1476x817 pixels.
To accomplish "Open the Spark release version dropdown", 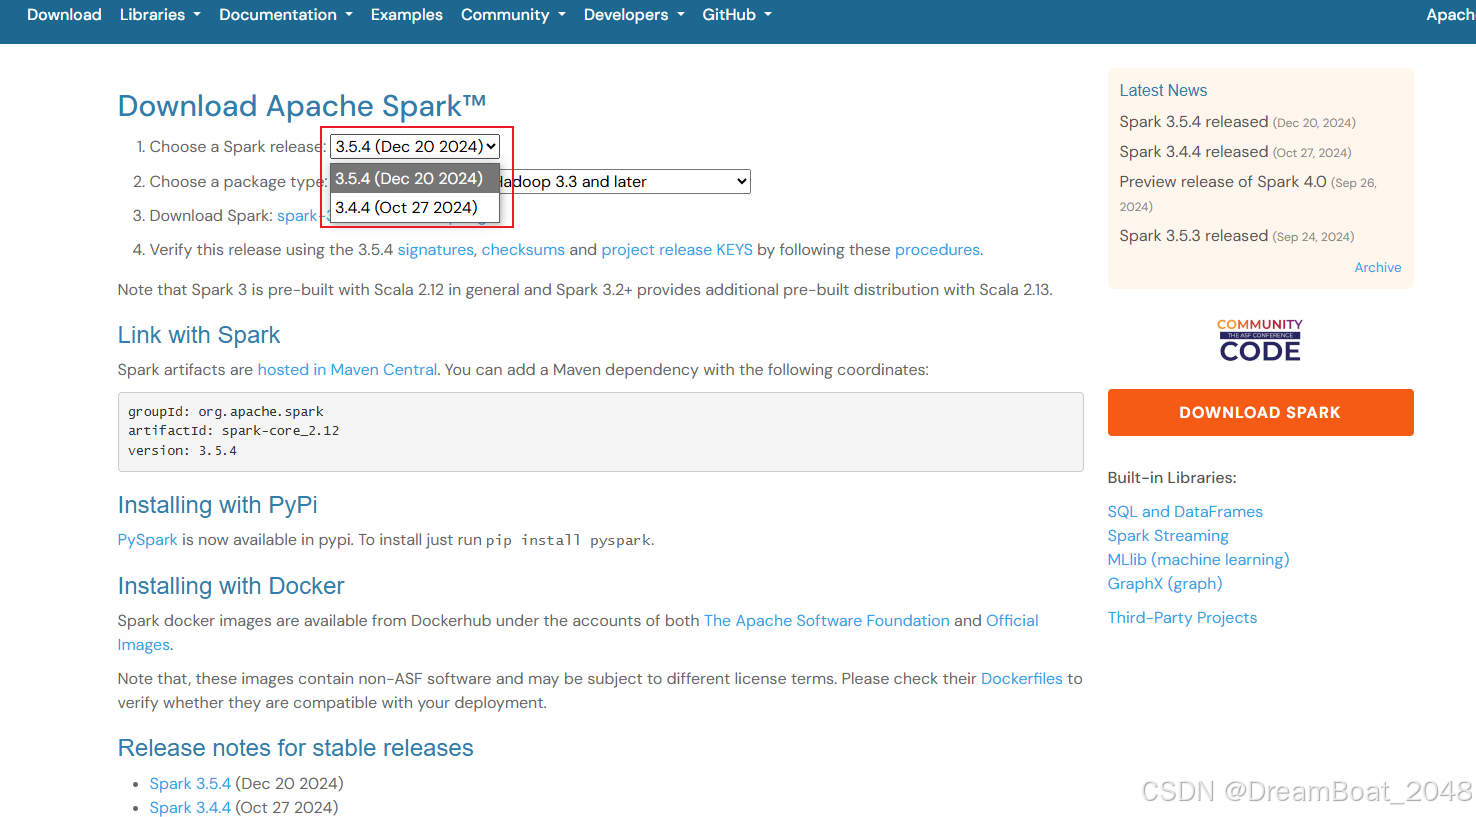I will (x=414, y=146).
